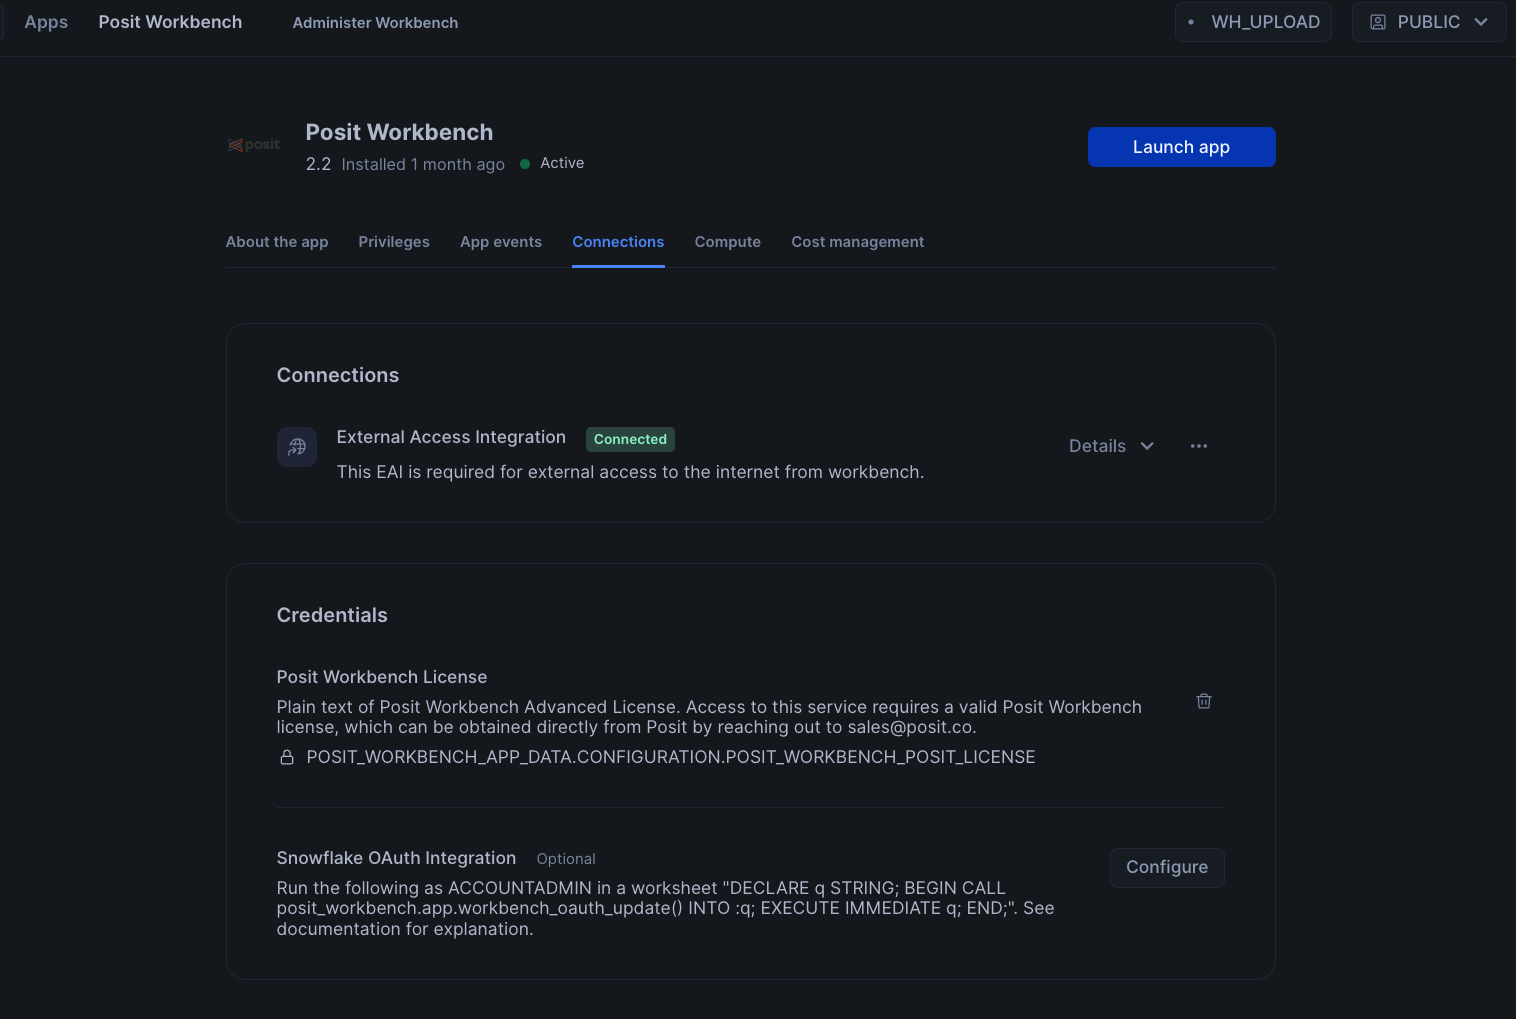Image resolution: width=1516 pixels, height=1019 pixels.
Task: Click the Posit logo image
Action: coord(254,145)
